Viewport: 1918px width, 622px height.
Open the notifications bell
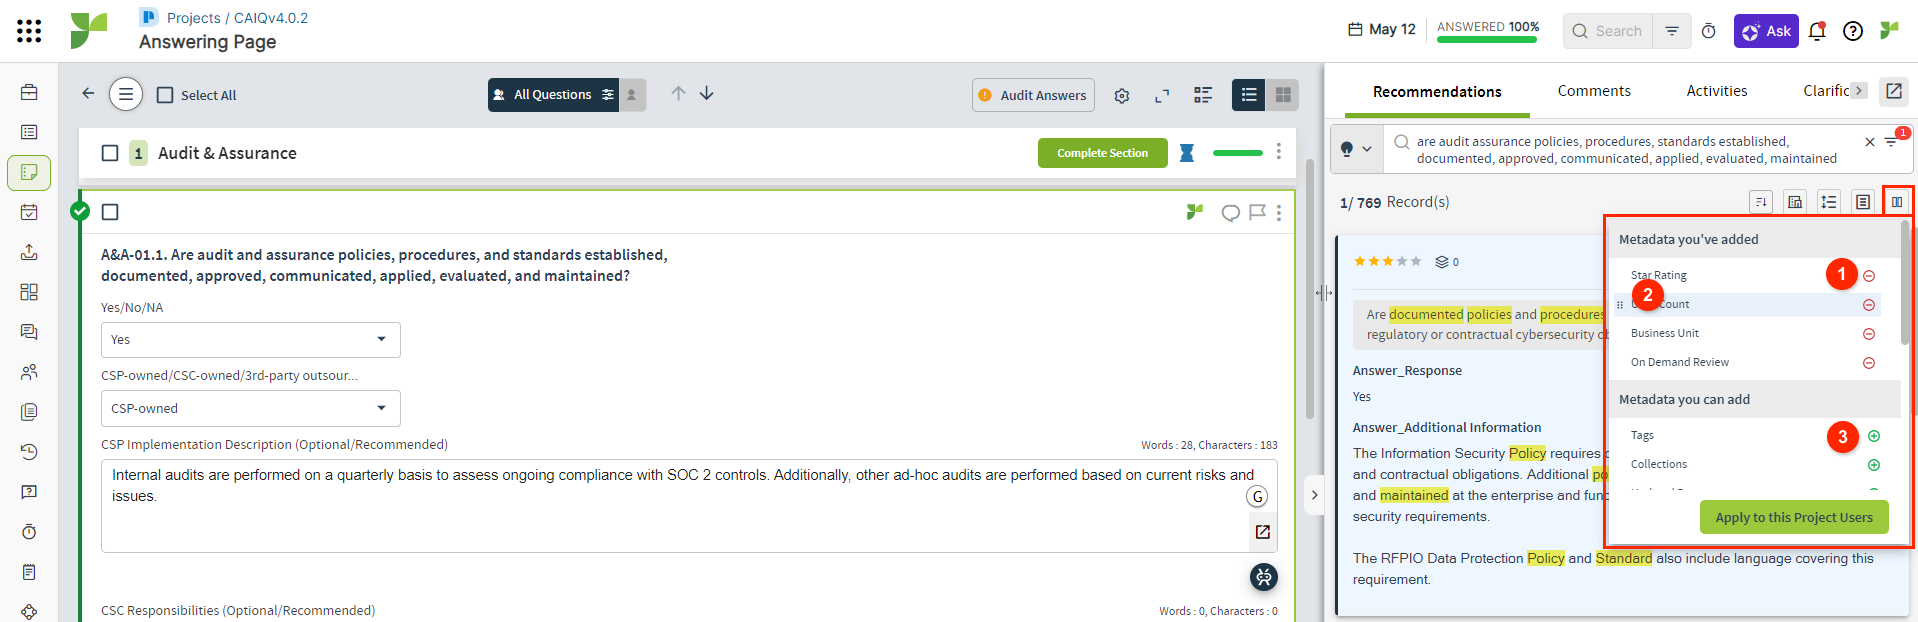[x=1817, y=31]
